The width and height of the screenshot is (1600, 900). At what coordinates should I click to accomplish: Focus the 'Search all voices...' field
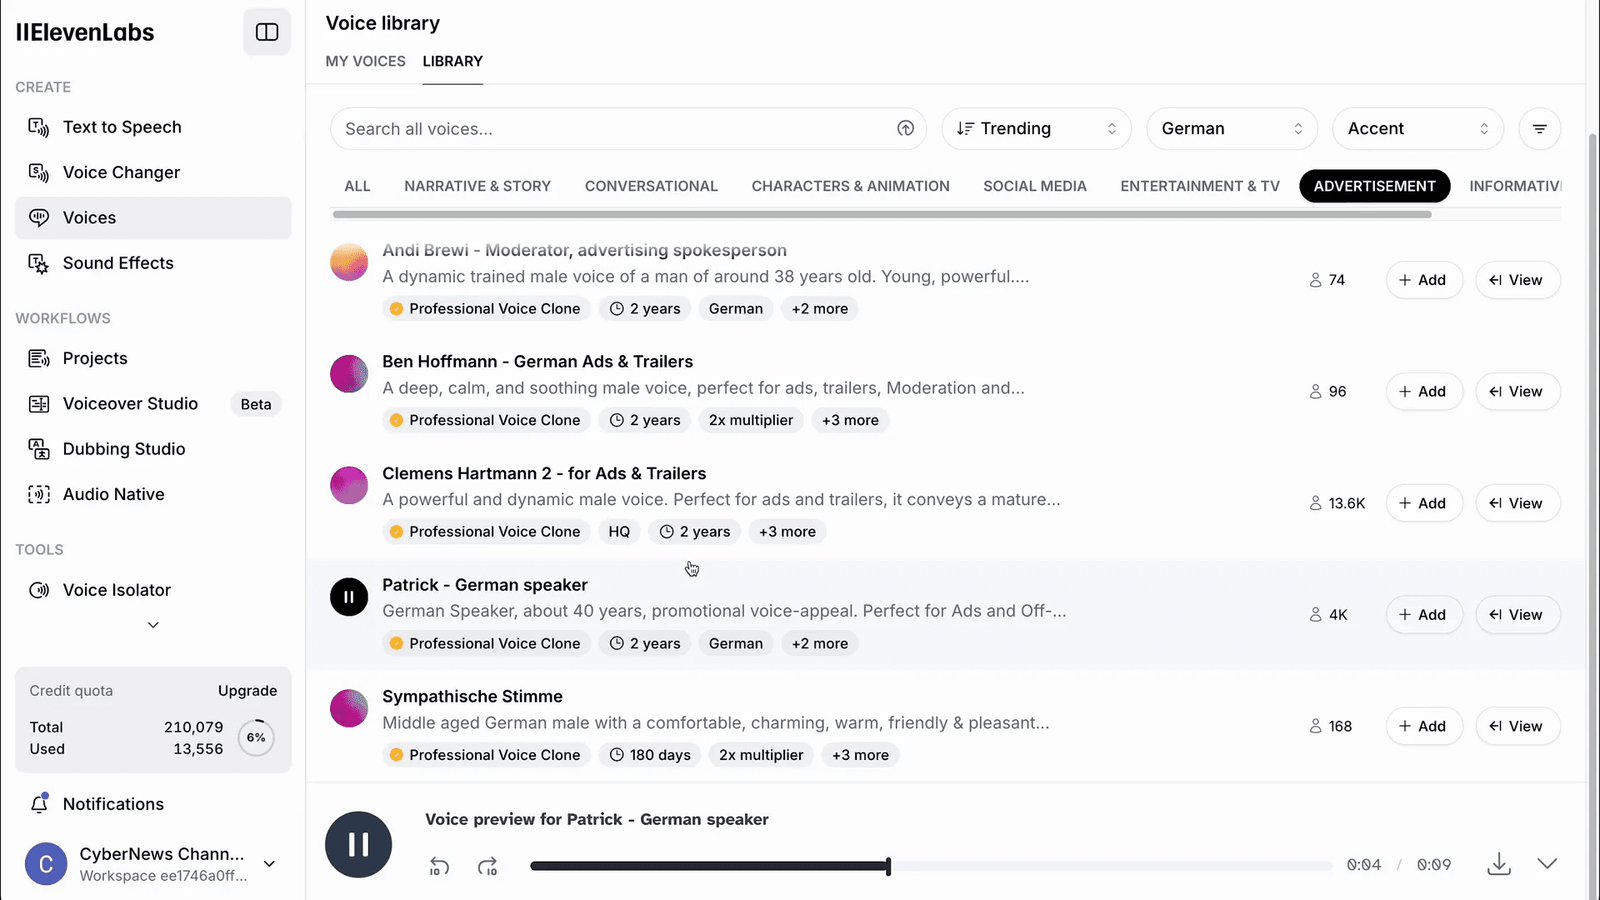click(x=628, y=129)
